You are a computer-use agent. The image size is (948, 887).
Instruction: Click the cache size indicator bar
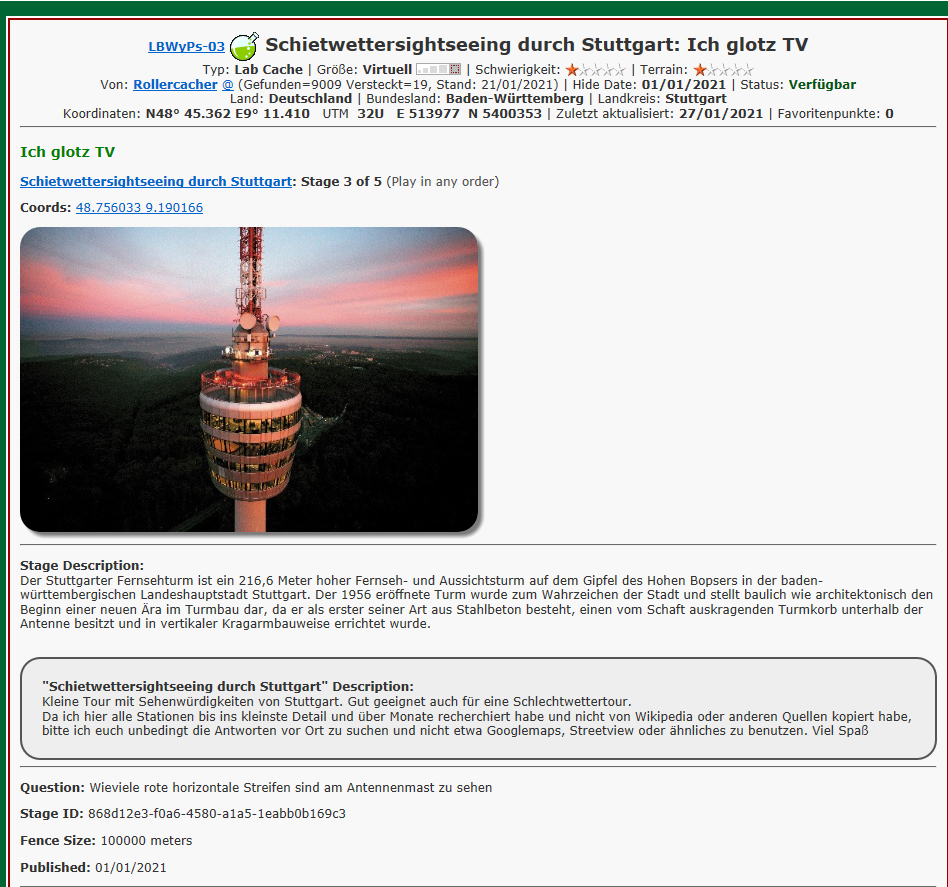pos(438,70)
